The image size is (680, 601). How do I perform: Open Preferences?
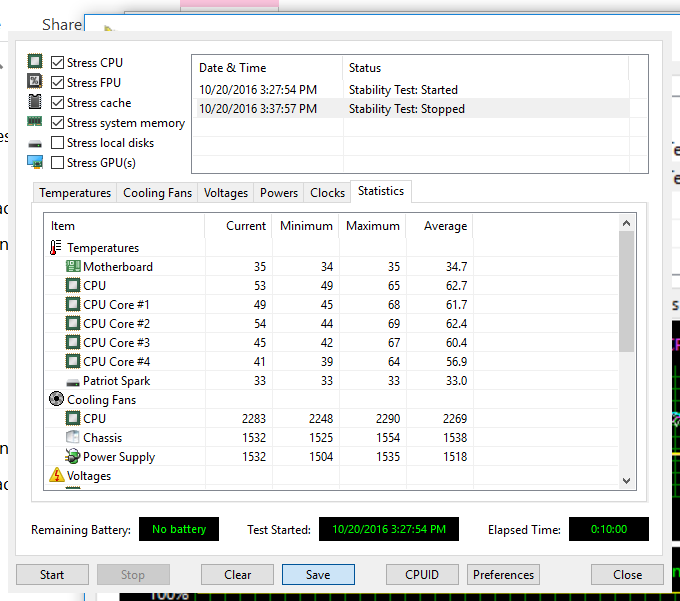(503, 575)
